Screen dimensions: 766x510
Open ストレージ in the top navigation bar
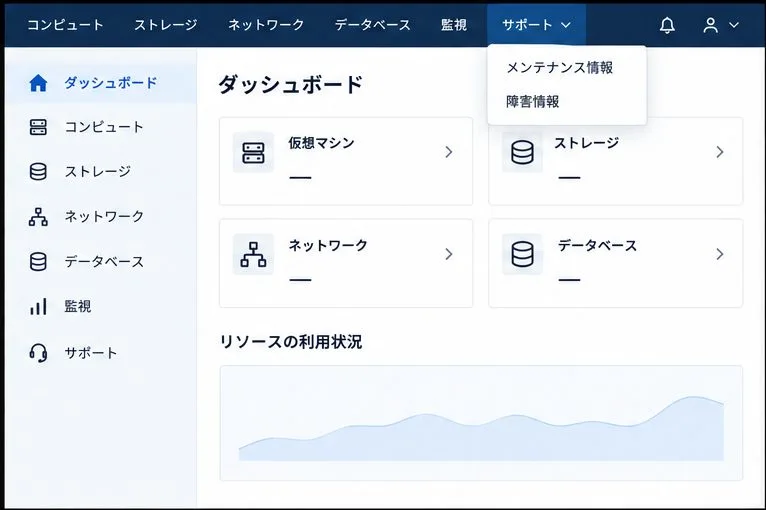click(166, 25)
